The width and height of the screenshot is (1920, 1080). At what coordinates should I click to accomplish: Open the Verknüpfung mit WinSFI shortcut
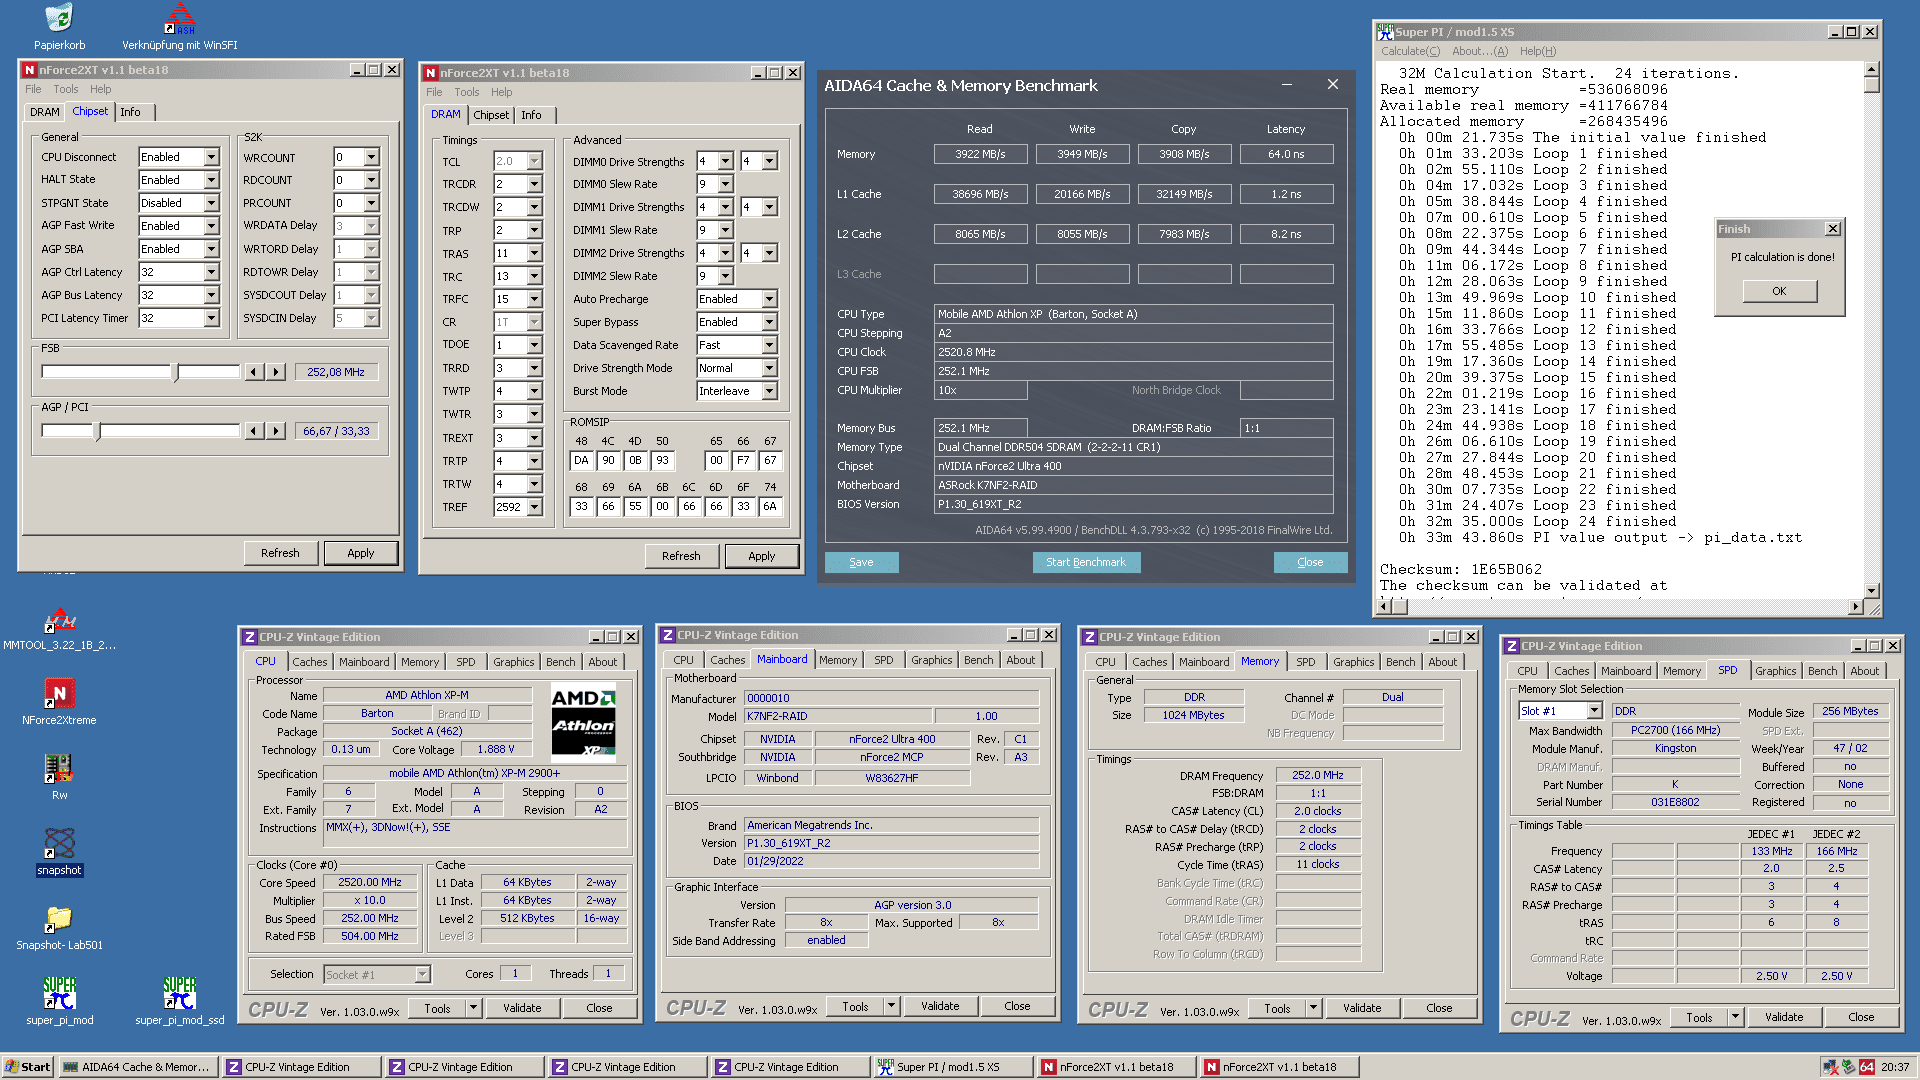pos(180,17)
